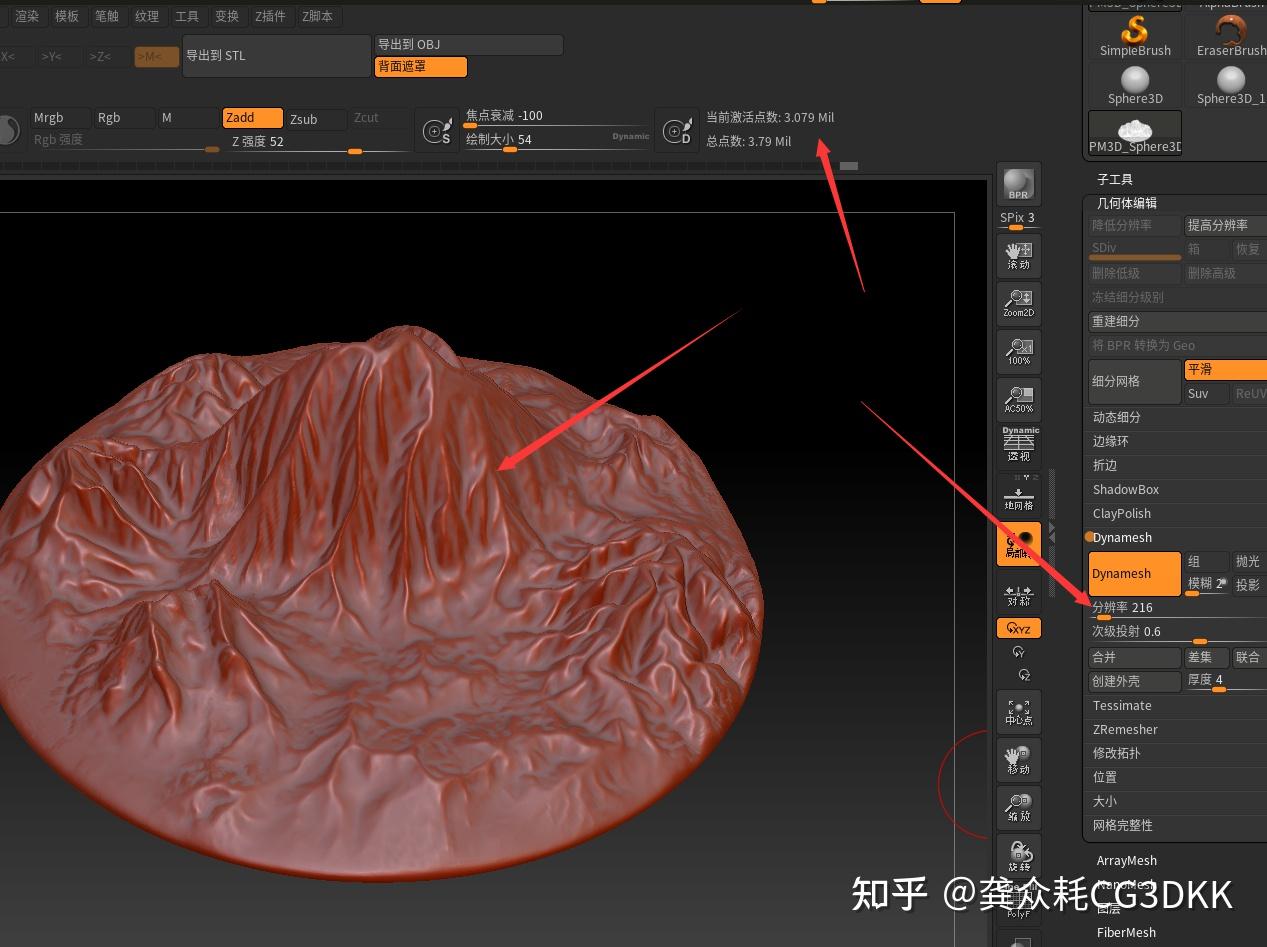Image resolution: width=1267 pixels, height=947 pixels.
Task: Activate the Dynamic 透视 perspective icon
Action: [1018, 441]
